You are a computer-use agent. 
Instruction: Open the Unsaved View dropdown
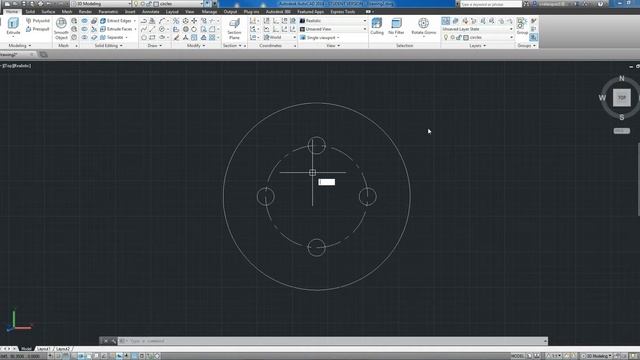(x=333, y=29)
